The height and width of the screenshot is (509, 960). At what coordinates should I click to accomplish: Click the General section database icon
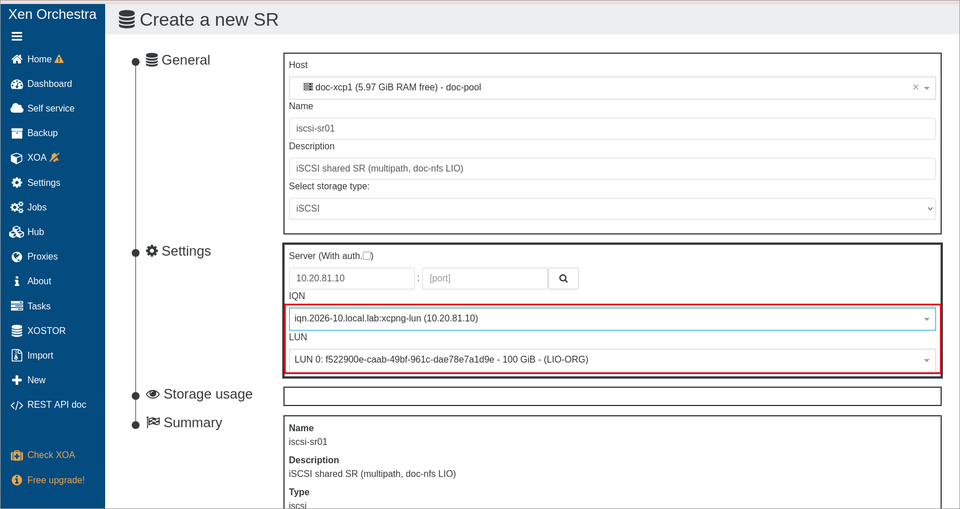(152, 60)
